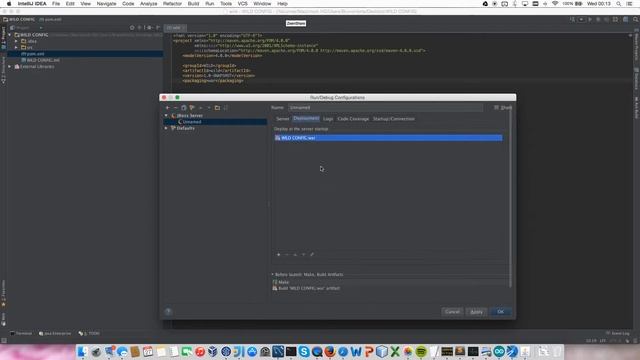Expand External Libraries in the project tree
The height and width of the screenshot is (360, 640).
(10, 67)
